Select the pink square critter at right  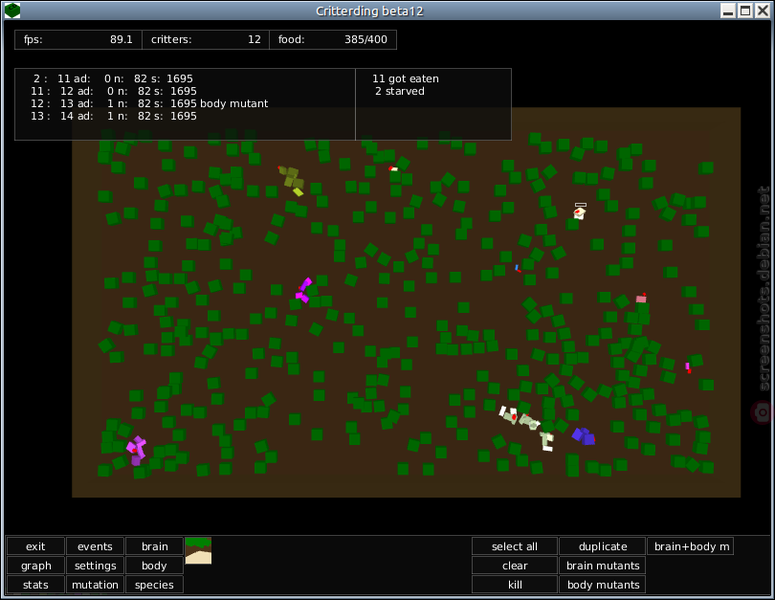click(641, 298)
